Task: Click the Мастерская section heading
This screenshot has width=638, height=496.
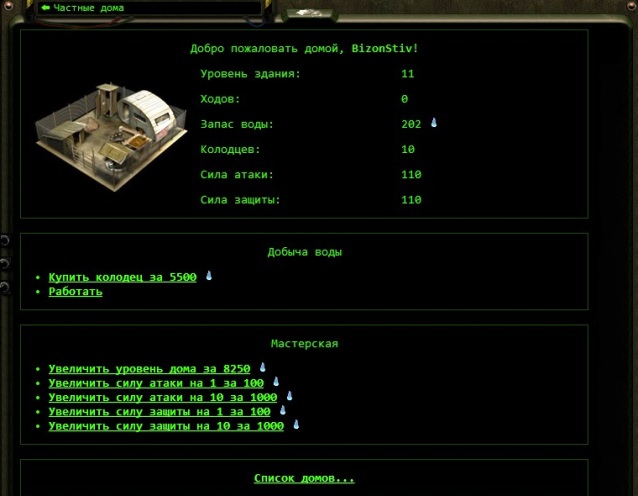Action: pos(304,344)
